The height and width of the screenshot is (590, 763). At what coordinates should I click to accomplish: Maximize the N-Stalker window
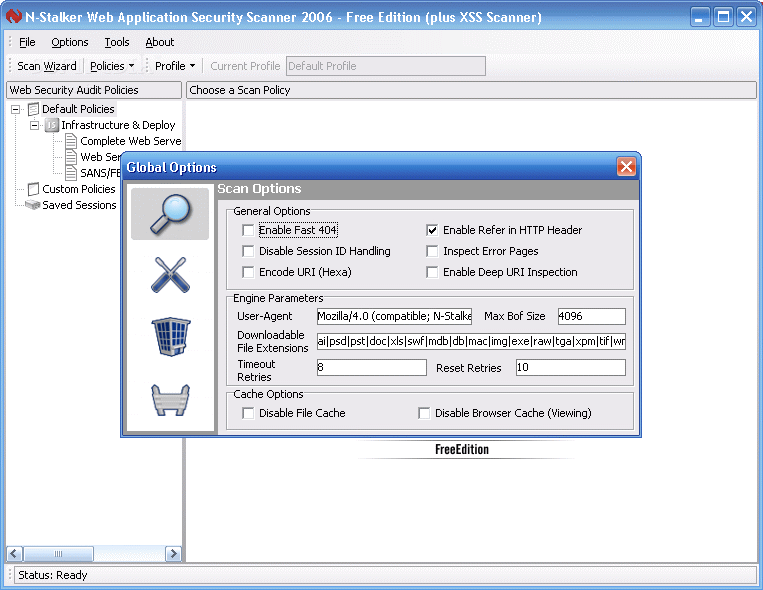pos(724,17)
